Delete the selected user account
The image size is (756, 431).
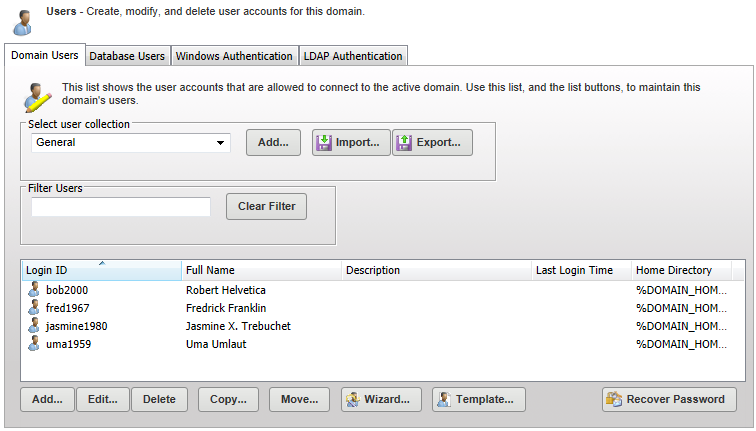coord(159,400)
